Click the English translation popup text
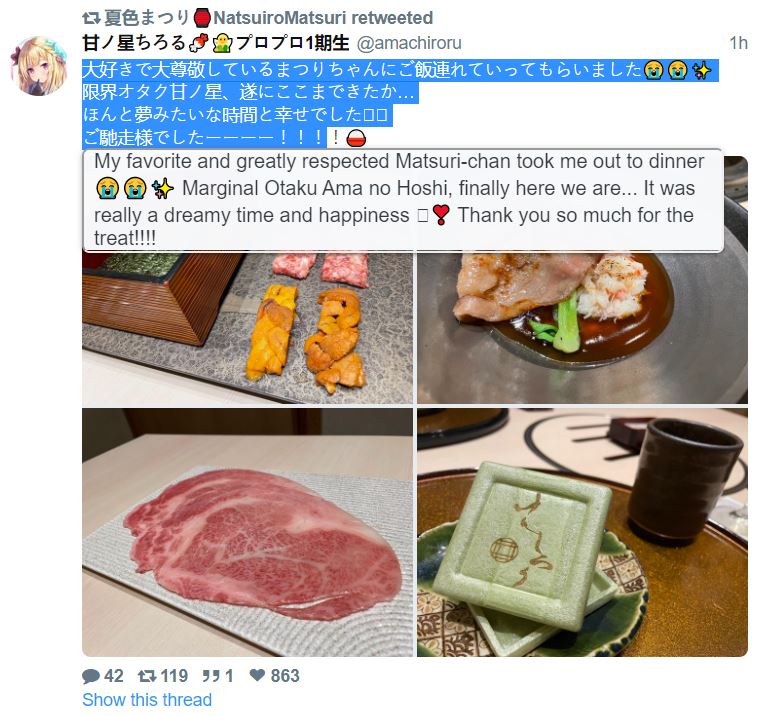 [403, 200]
